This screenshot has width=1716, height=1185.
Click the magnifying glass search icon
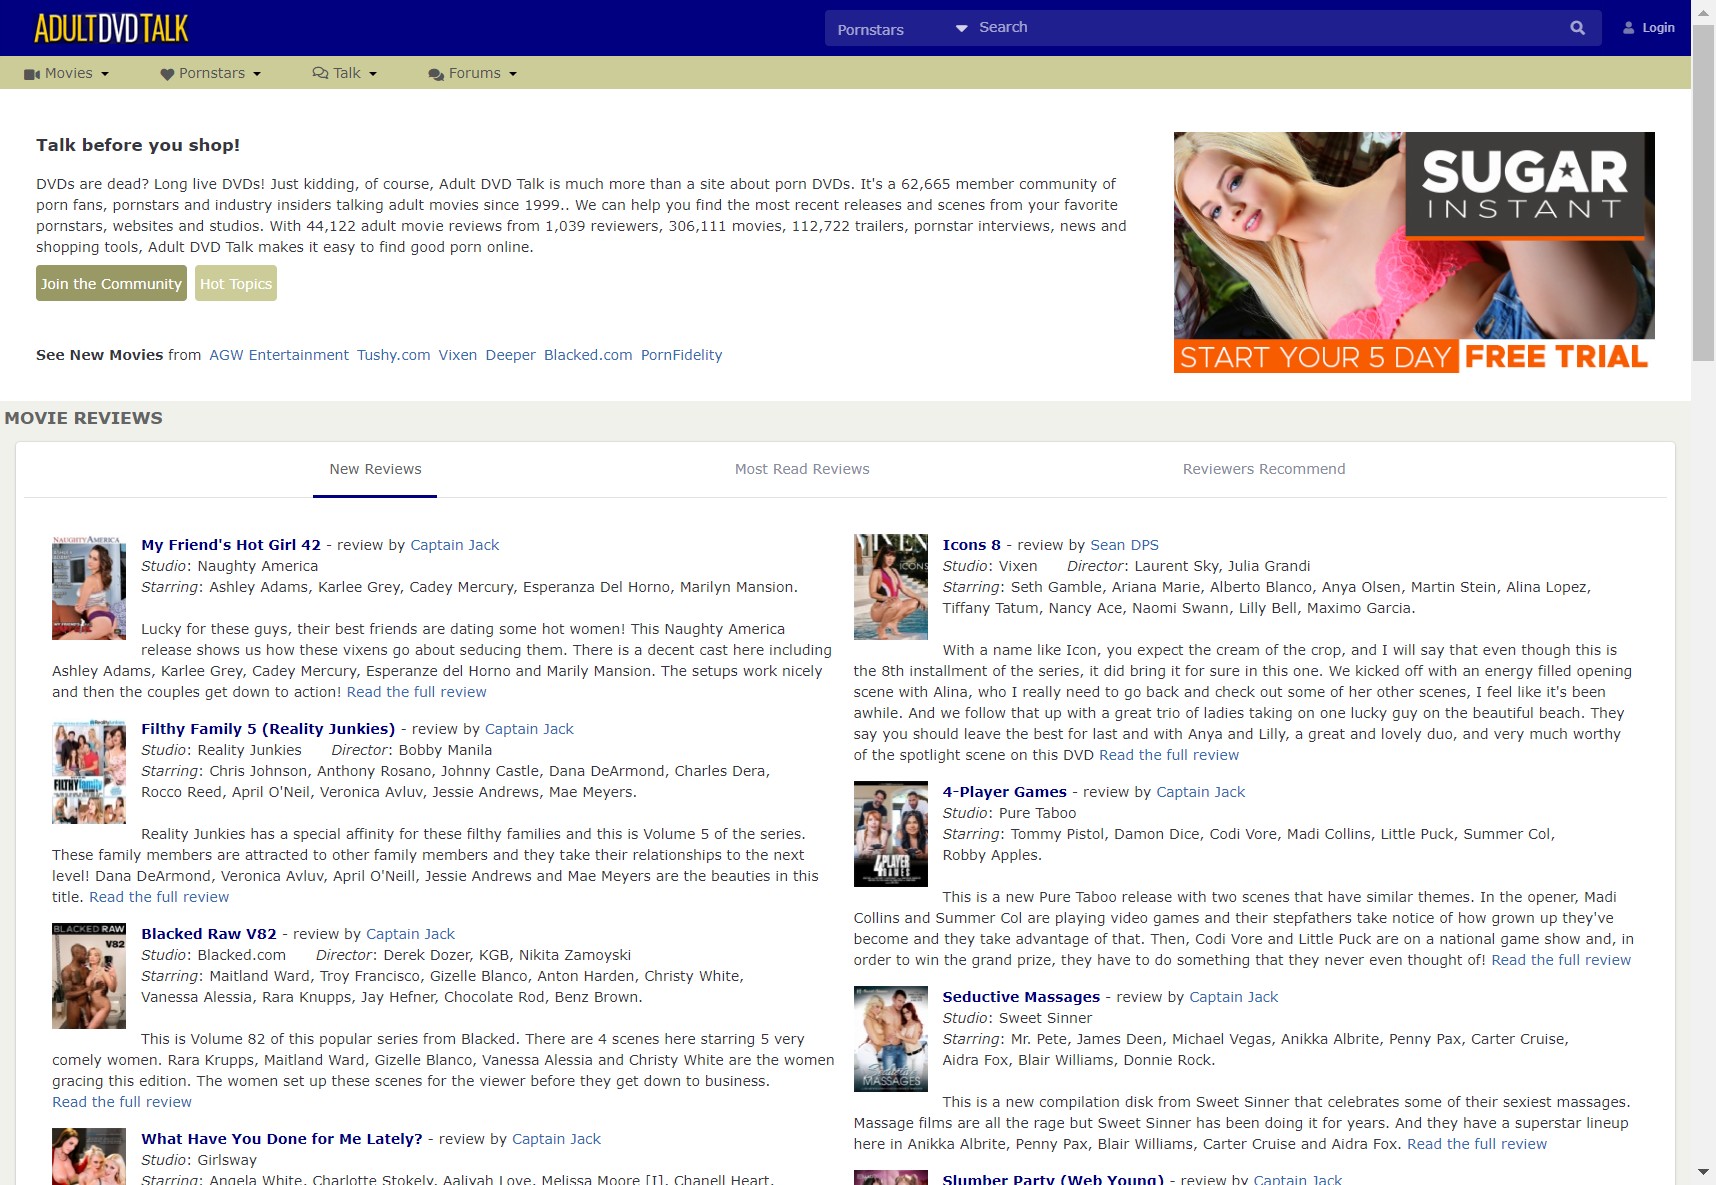point(1577,28)
